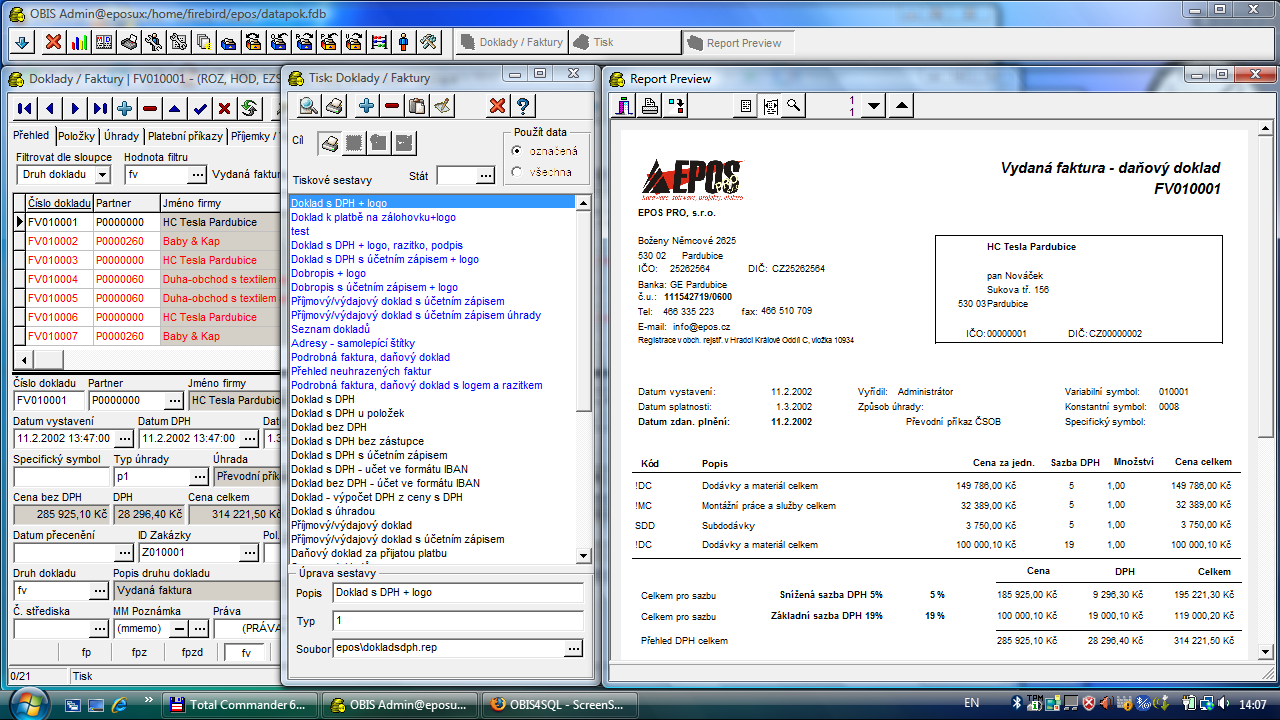Select 'Dobropis + logo' in report list
Screen dimensions: 1280x720
pos(329,273)
